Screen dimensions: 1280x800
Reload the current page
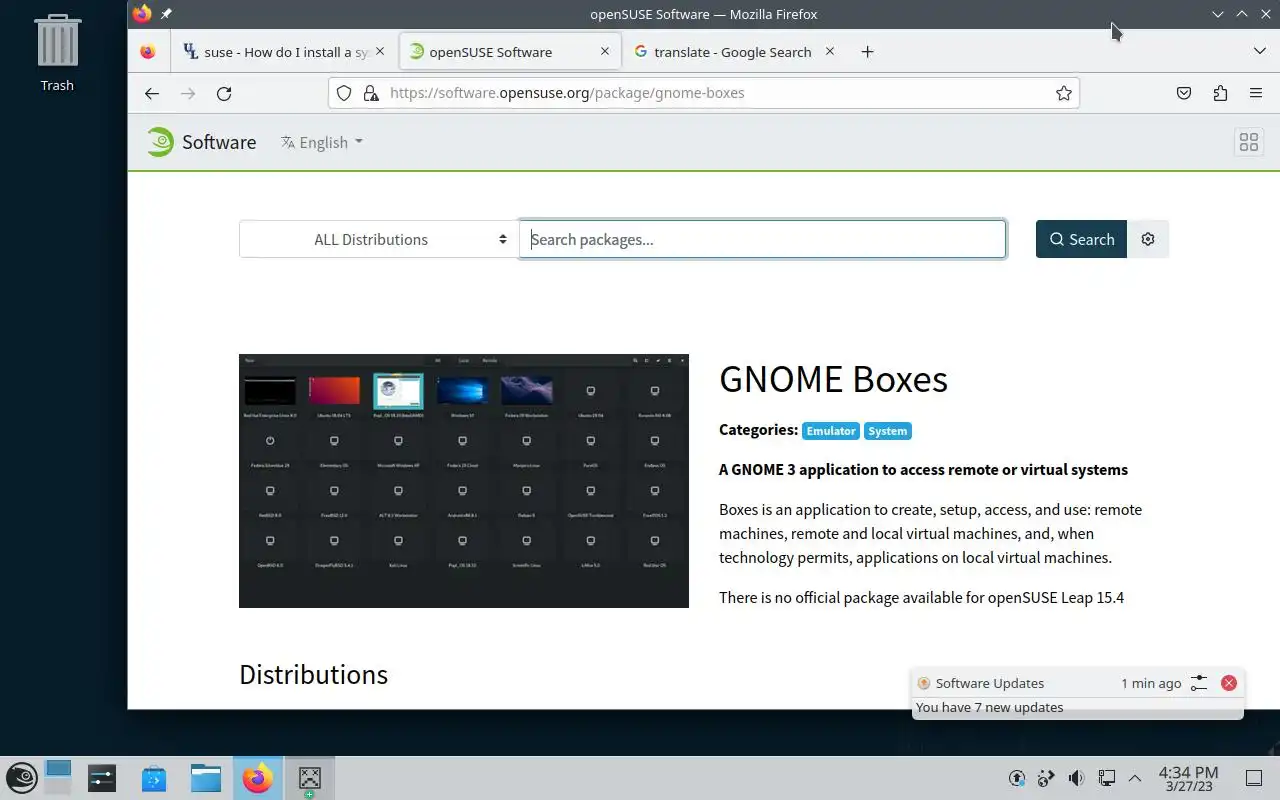224,93
